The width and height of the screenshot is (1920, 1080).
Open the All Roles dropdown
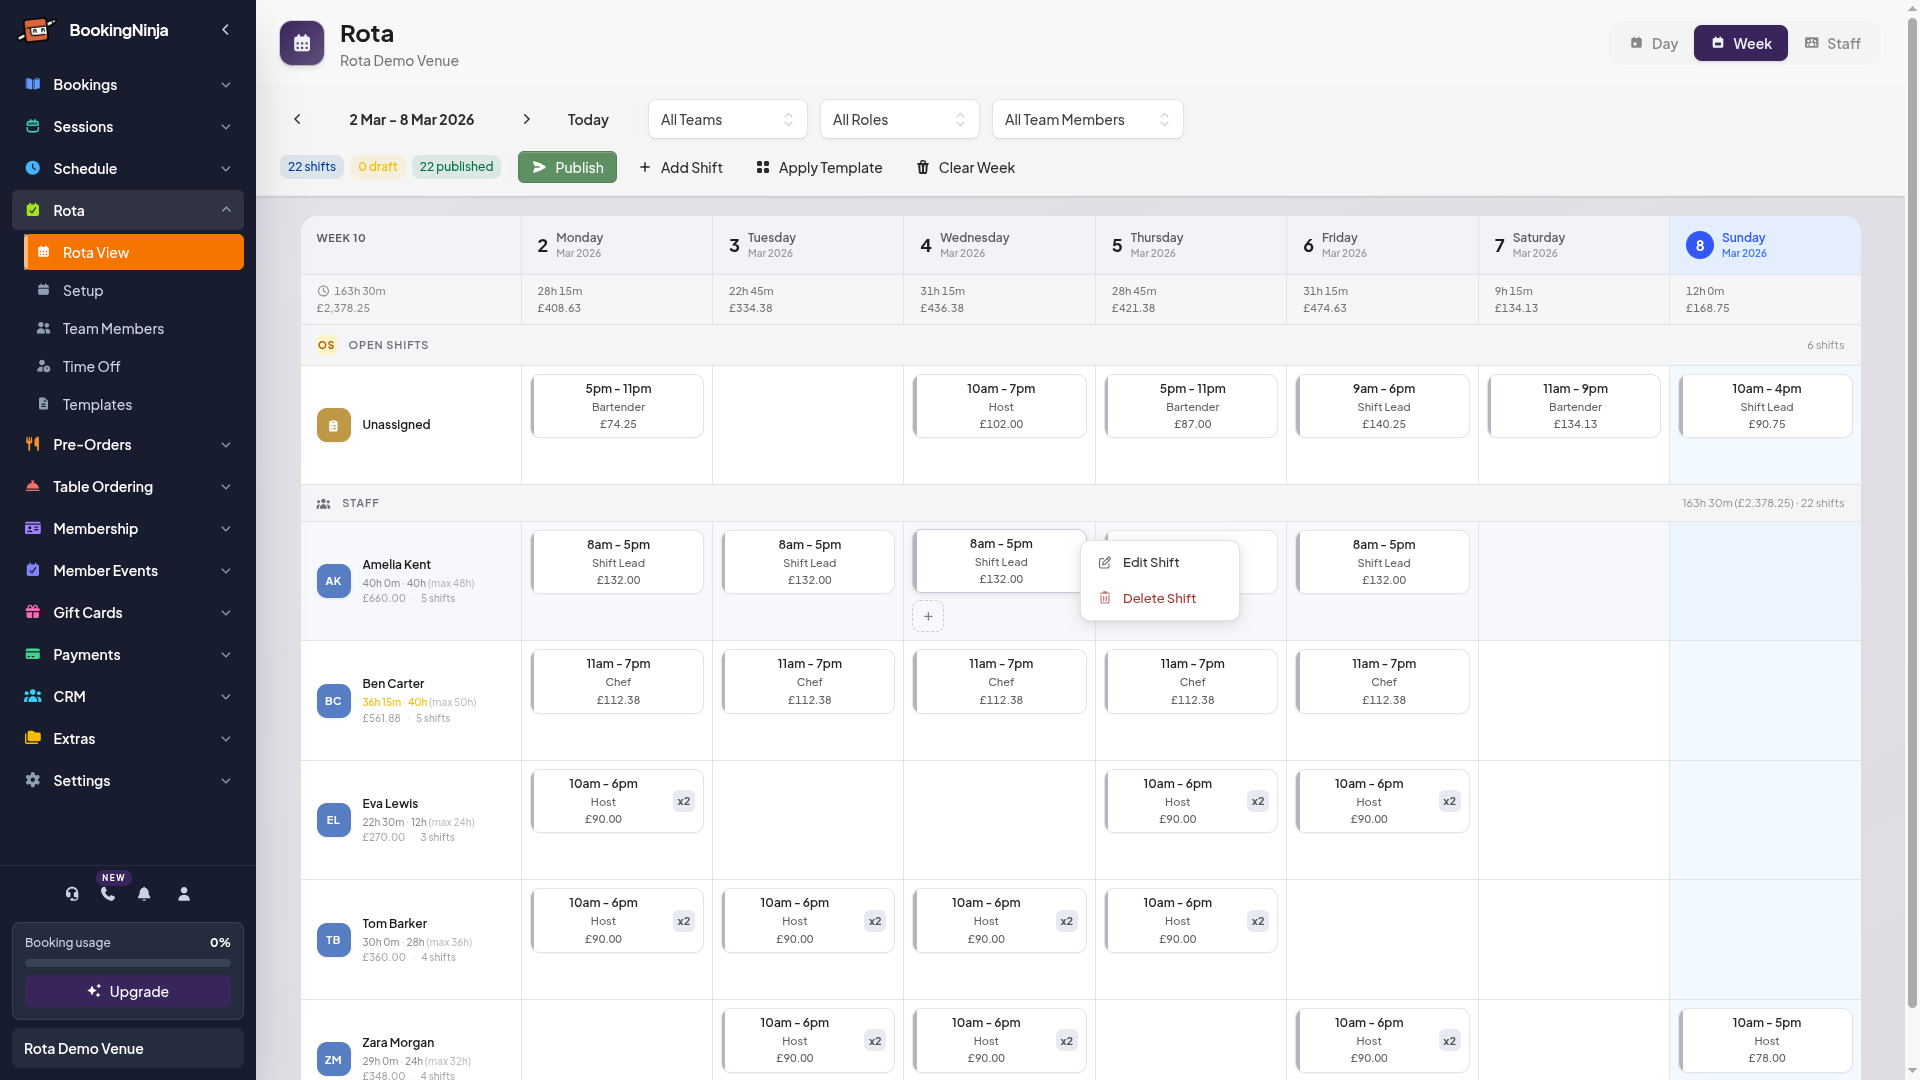tap(900, 119)
